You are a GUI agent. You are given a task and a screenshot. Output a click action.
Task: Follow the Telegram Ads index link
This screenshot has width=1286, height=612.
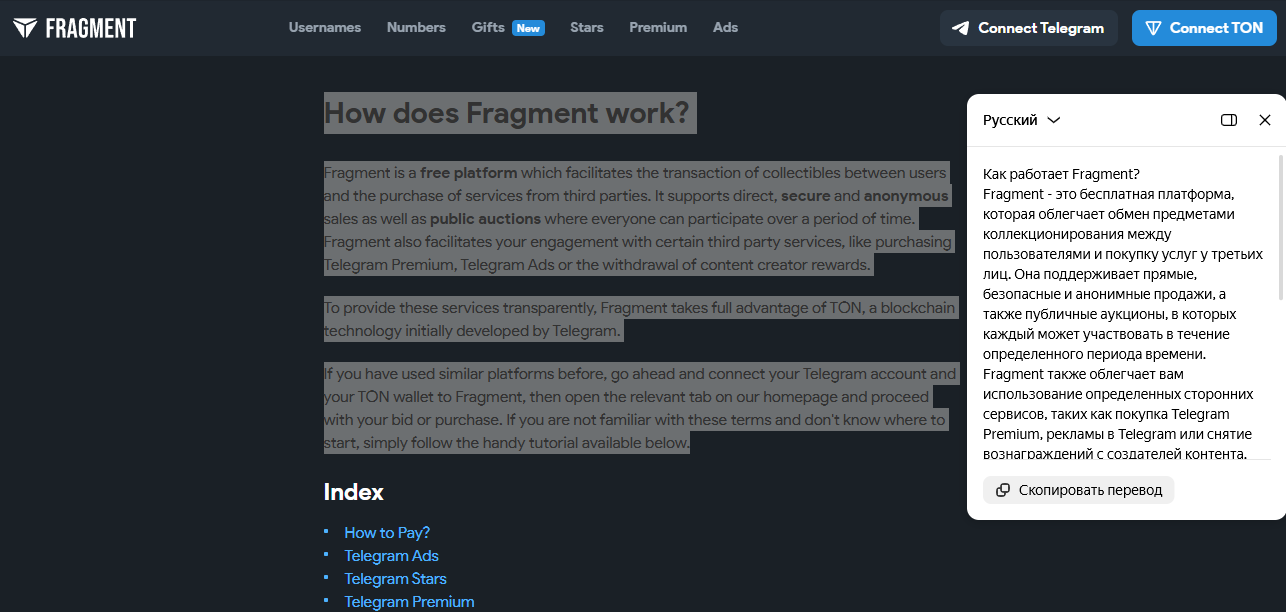click(391, 556)
